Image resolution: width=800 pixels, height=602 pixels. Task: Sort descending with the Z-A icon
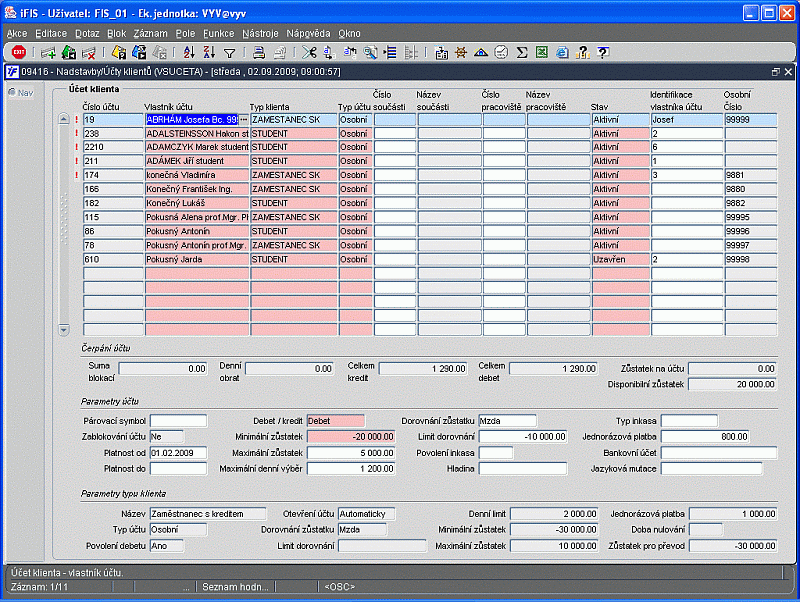click(209, 52)
